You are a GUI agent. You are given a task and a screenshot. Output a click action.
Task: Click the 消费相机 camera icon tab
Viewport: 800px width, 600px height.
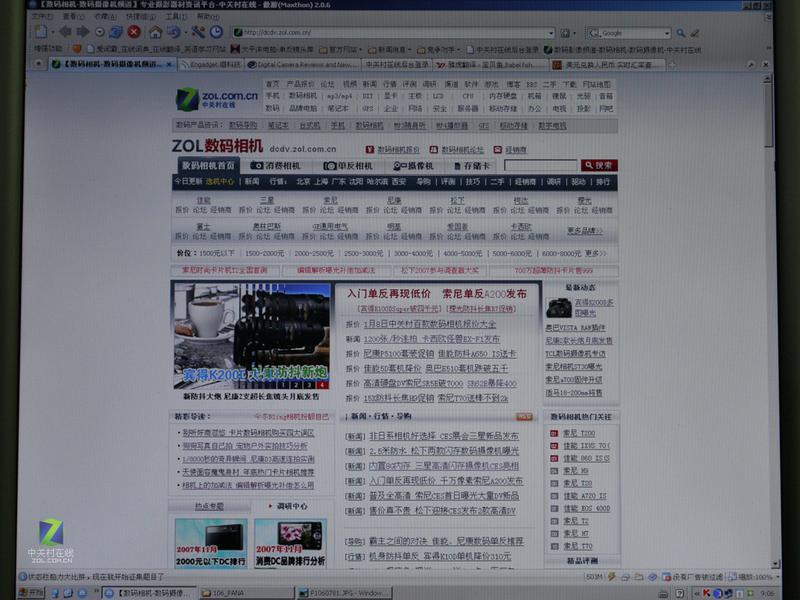click(x=275, y=166)
